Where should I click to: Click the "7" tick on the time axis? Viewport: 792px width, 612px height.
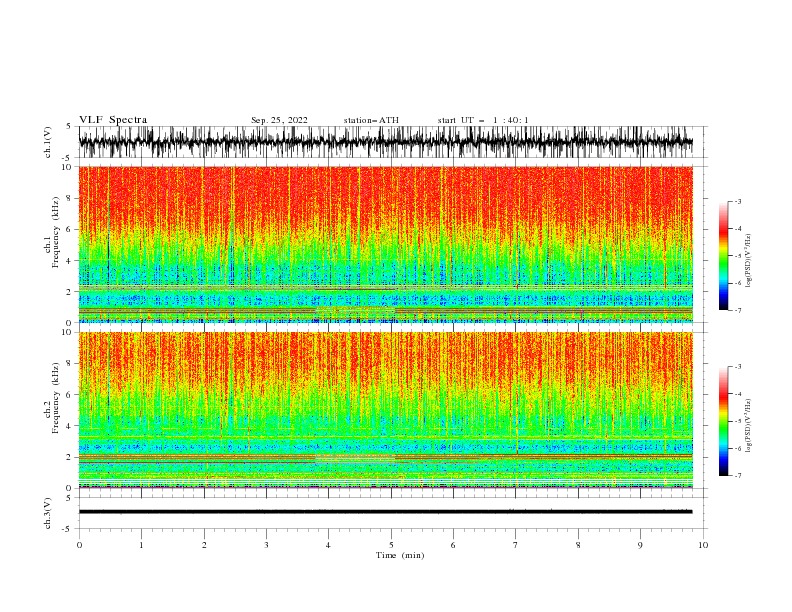516,545
